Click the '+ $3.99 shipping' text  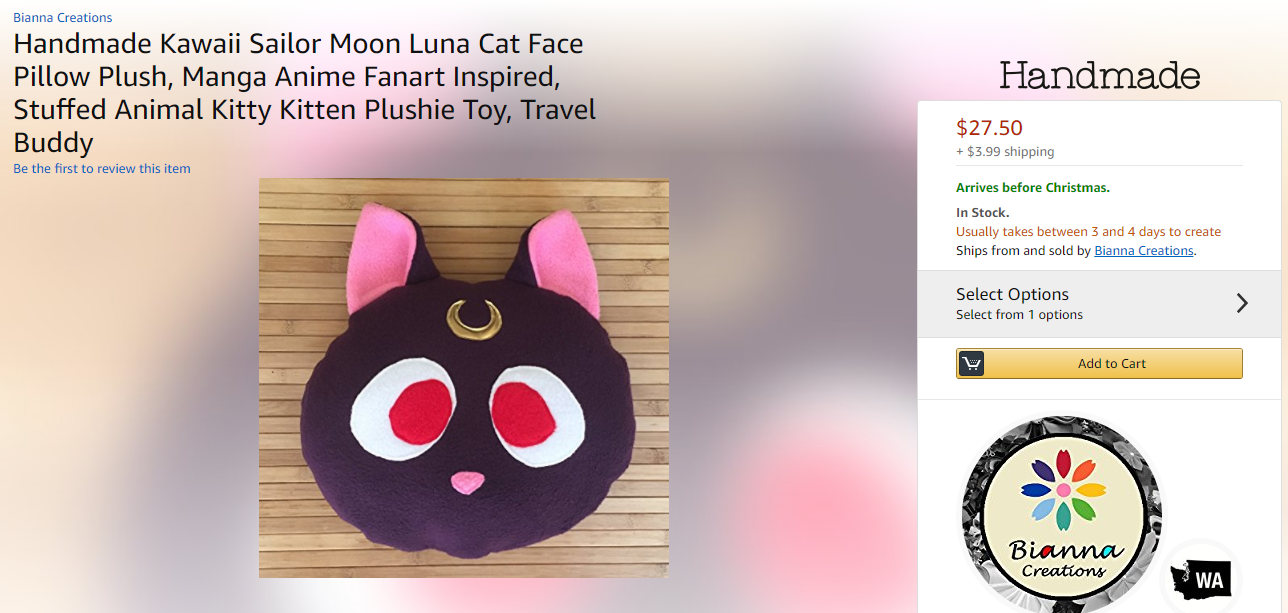point(1005,152)
